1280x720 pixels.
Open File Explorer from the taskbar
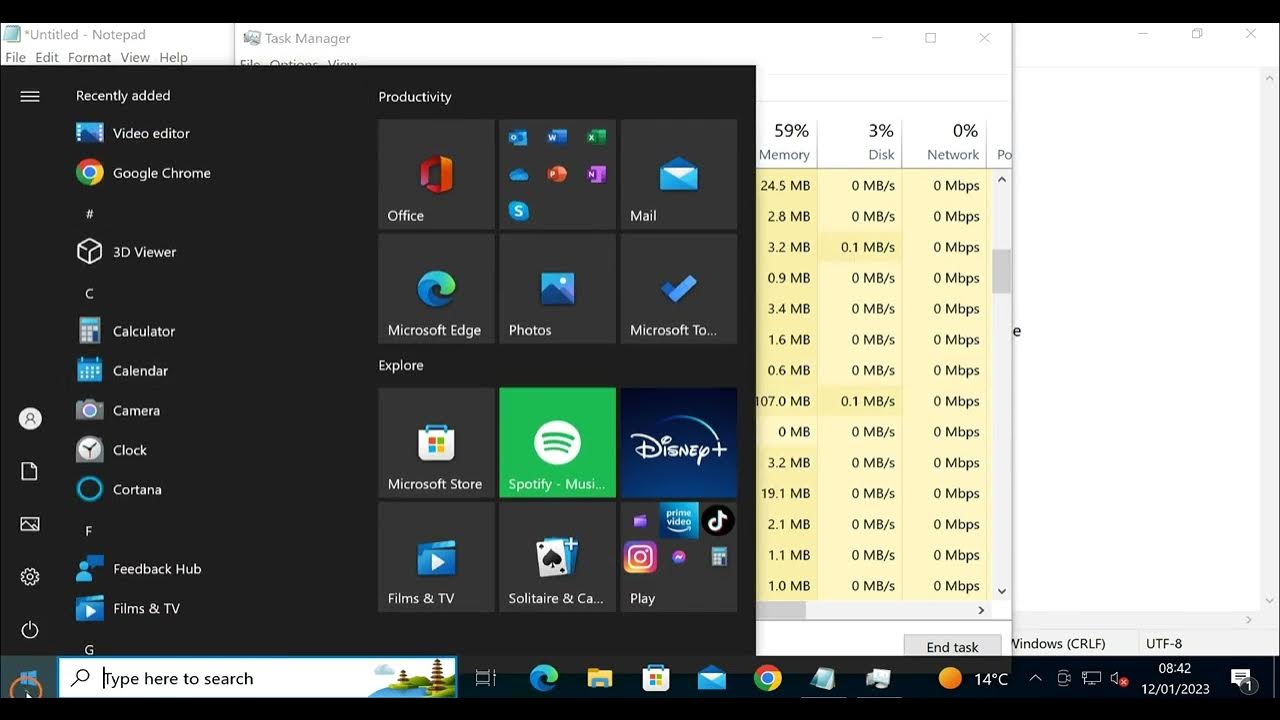pyautogui.click(x=599, y=678)
